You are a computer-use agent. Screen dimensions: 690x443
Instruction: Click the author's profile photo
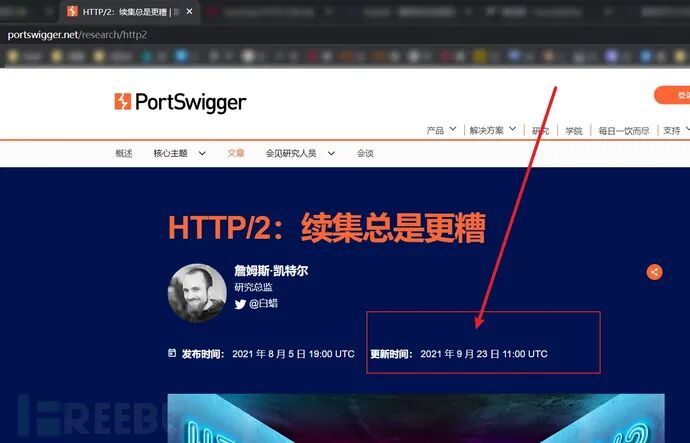point(197,293)
